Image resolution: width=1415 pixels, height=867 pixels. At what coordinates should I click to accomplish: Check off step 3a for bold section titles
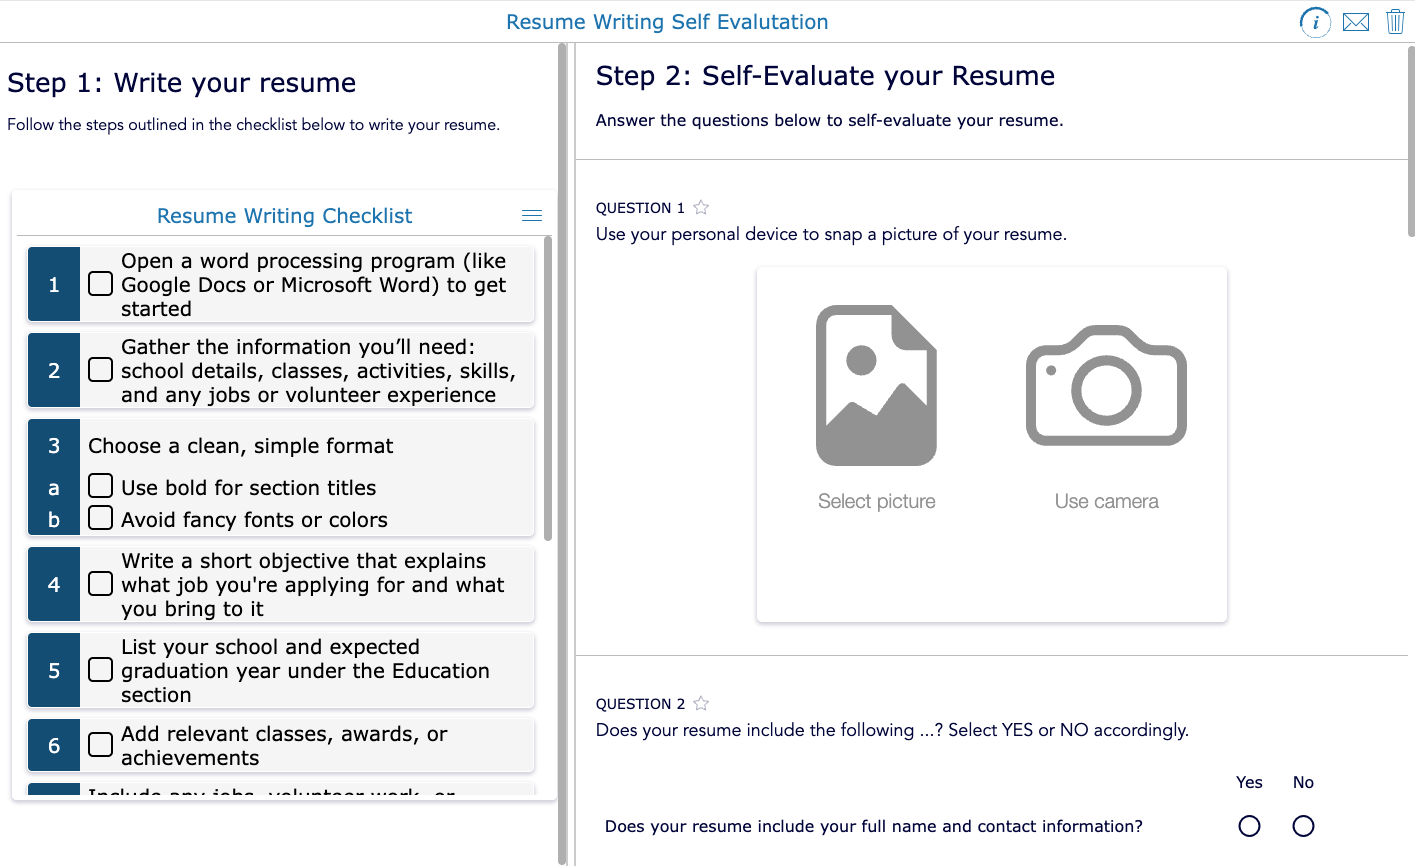coord(100,485)
